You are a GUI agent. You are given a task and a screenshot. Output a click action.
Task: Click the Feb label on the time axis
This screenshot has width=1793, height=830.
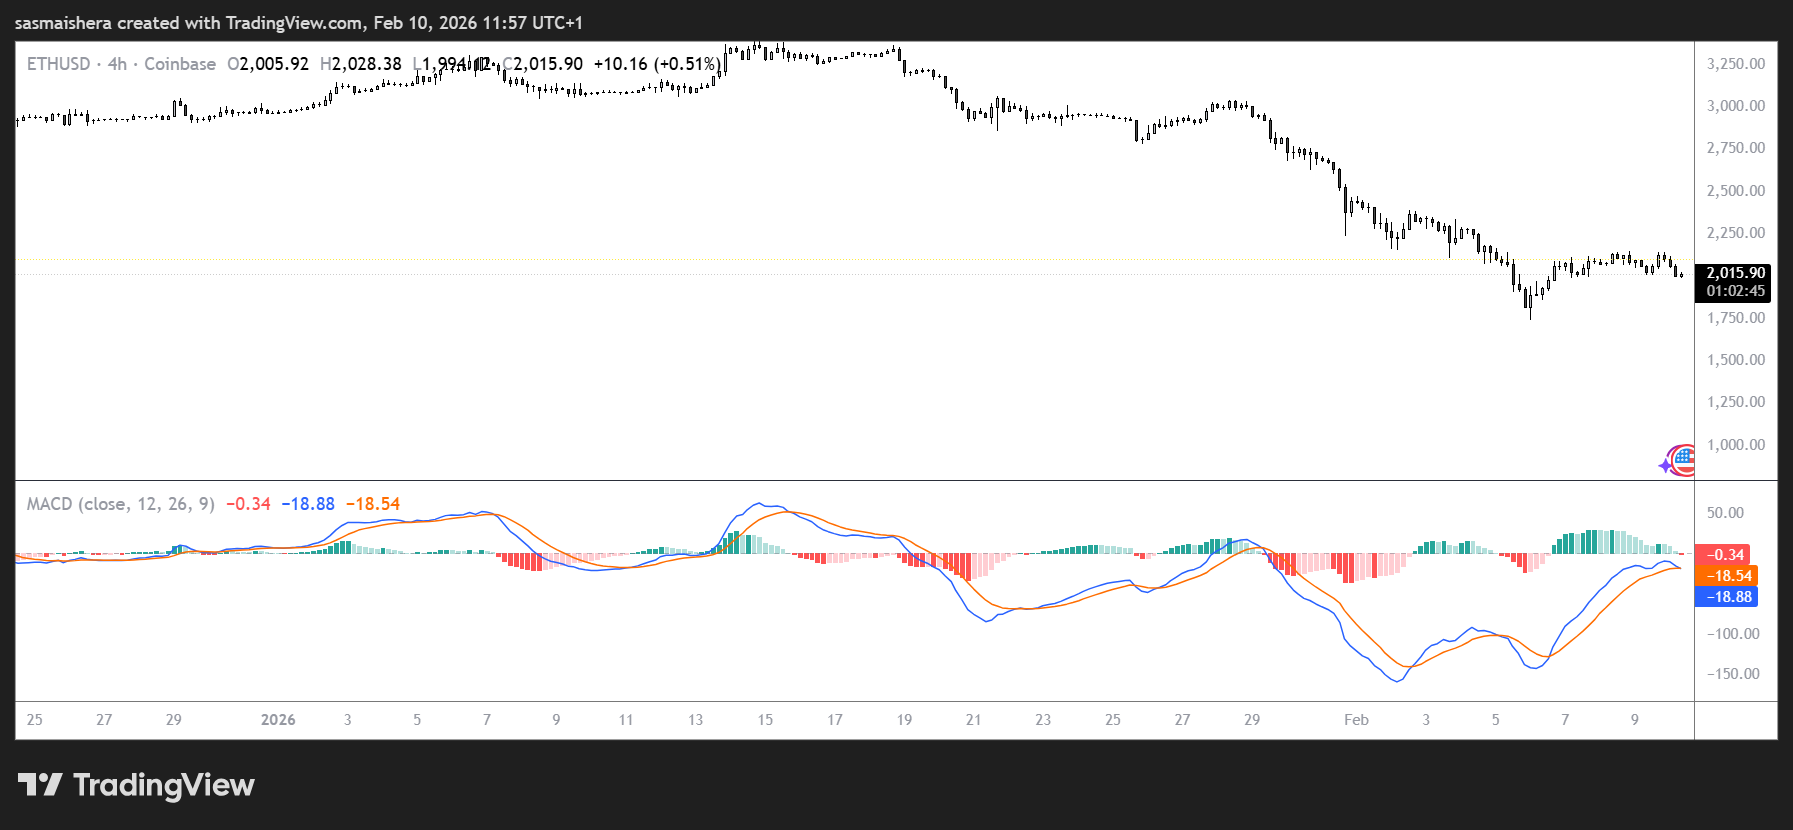tap(1356, 720)
